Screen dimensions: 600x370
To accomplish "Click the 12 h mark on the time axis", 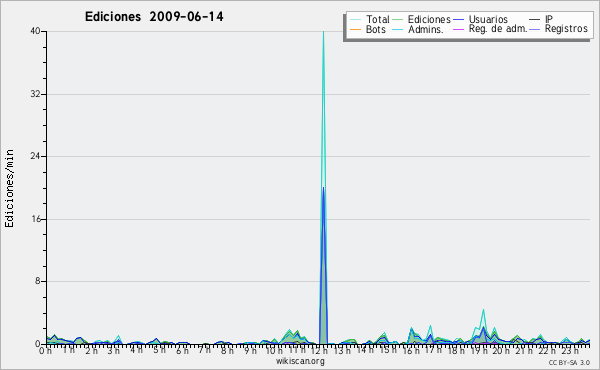I will [x=319, y=350].
